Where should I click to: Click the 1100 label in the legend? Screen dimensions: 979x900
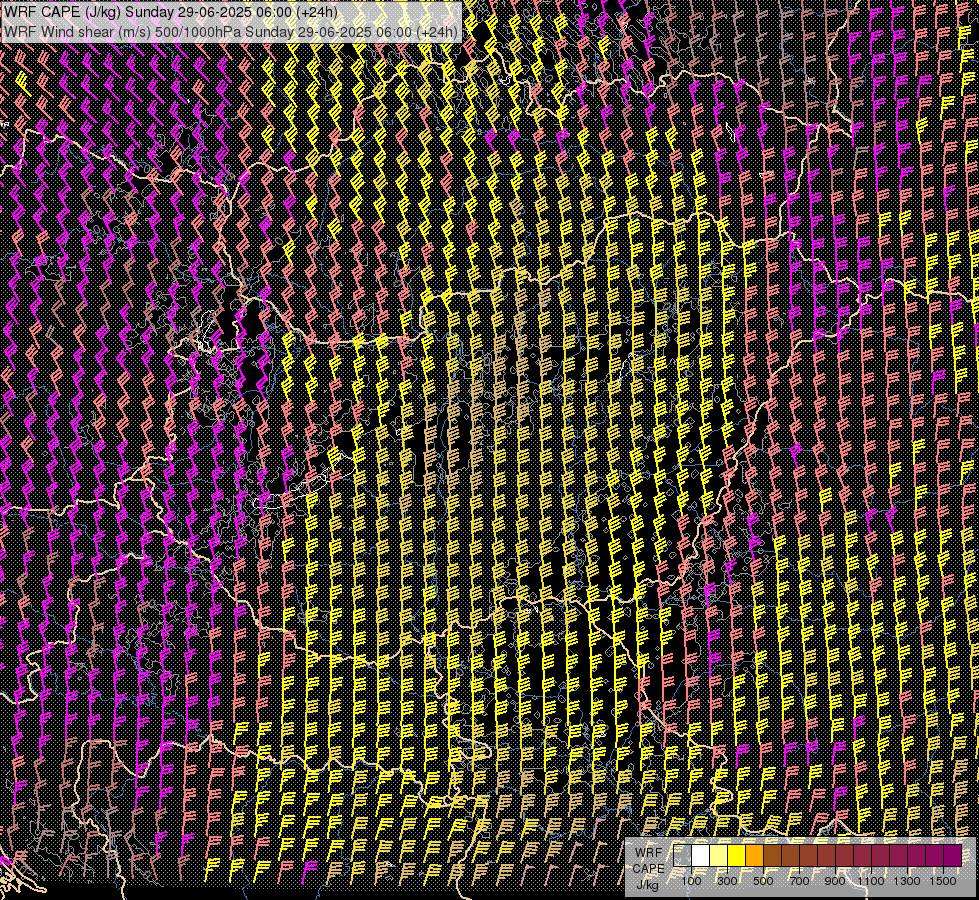click(x=870, y=881)
